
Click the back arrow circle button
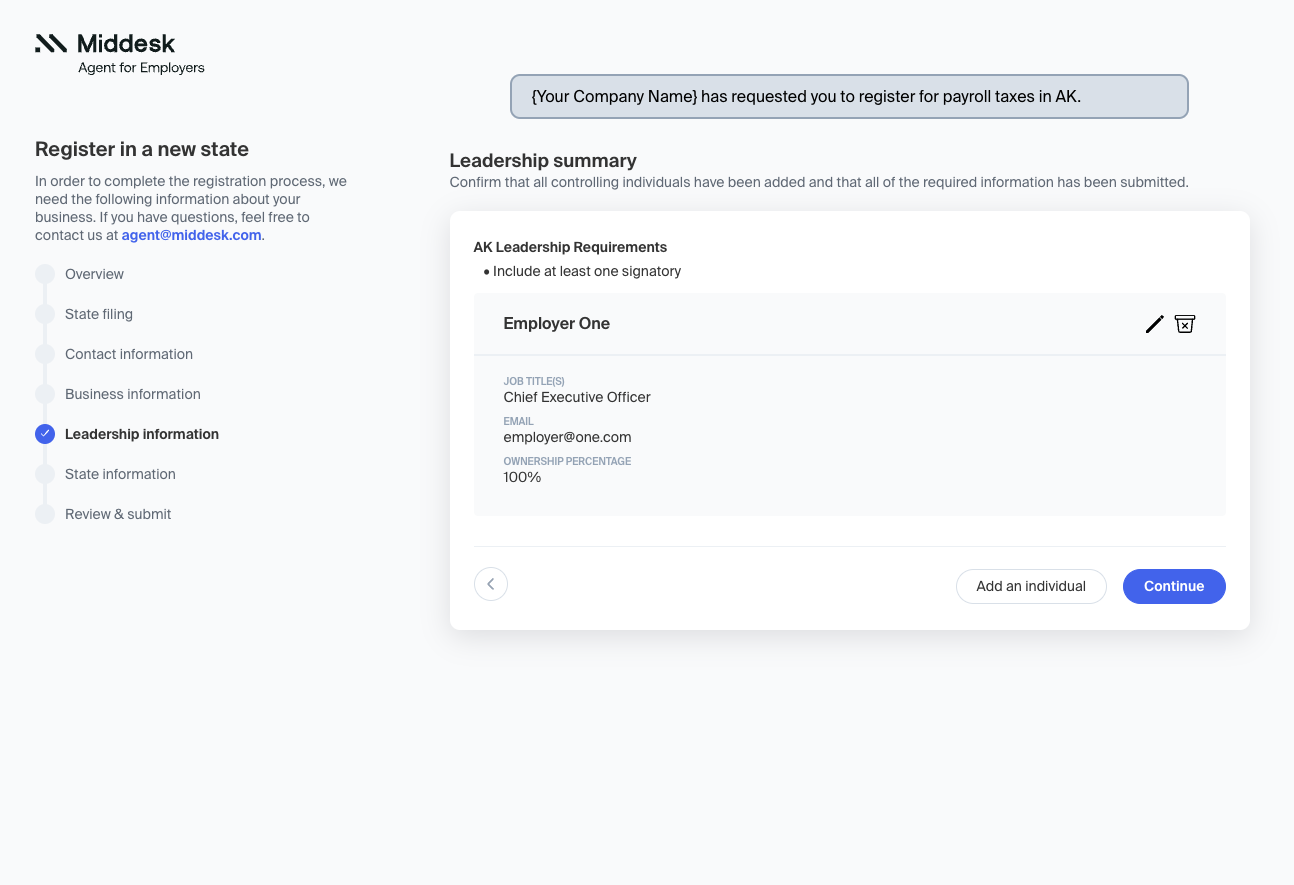pos(491,585)
